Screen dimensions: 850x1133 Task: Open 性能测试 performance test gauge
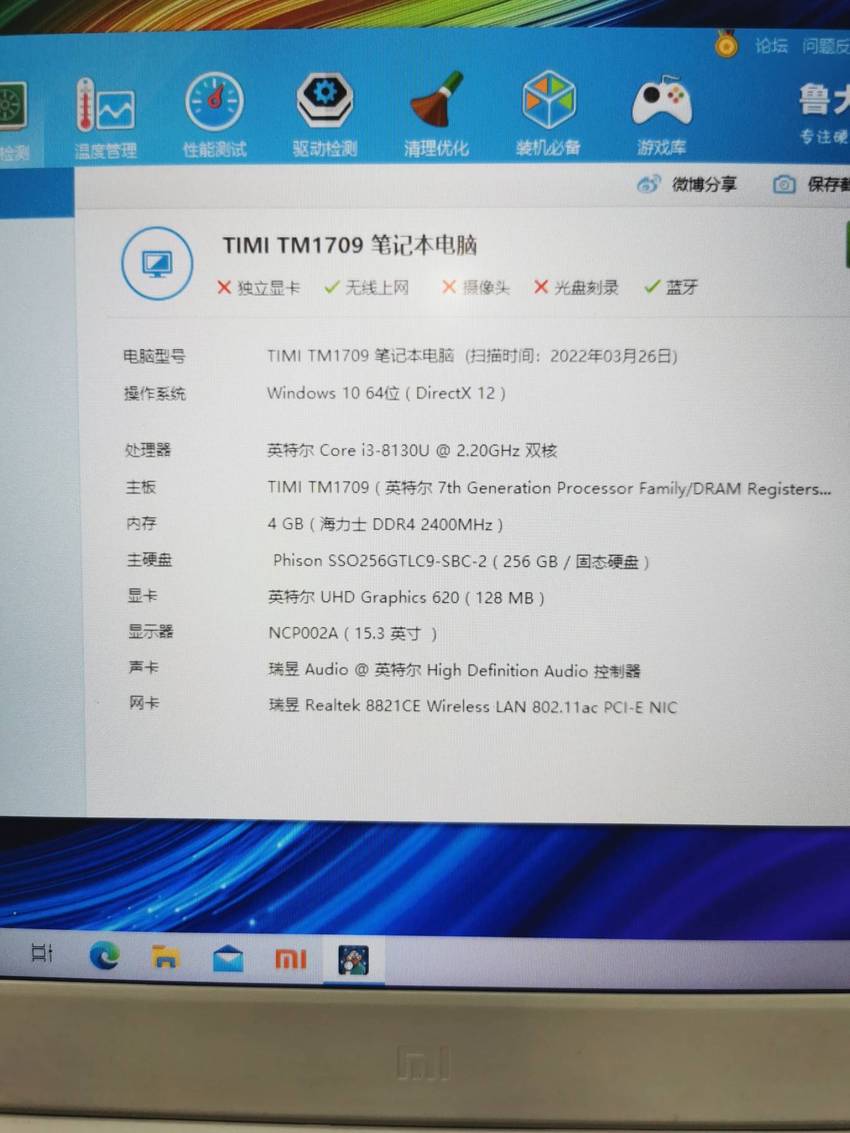point(215,115)
